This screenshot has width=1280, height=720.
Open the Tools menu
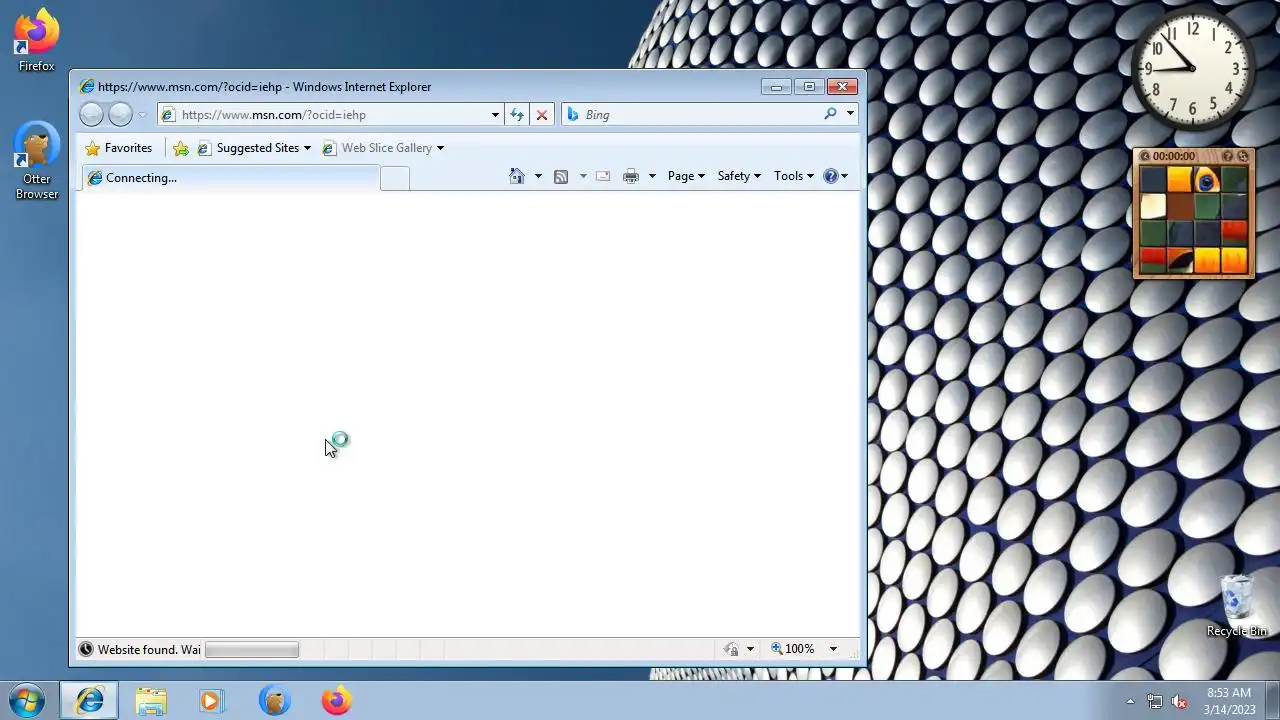[x=794, y=176]
